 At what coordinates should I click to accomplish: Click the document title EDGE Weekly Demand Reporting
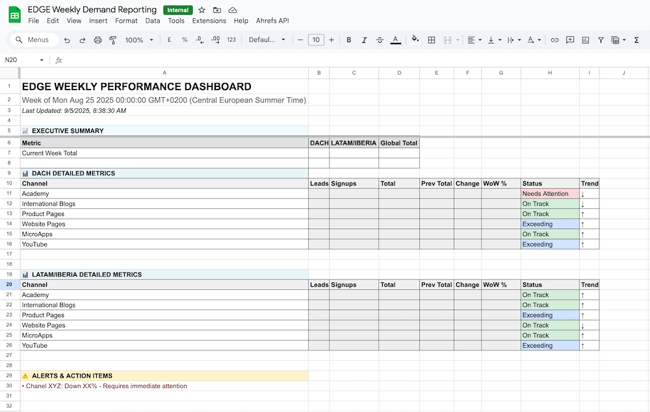tap(92, 10)
